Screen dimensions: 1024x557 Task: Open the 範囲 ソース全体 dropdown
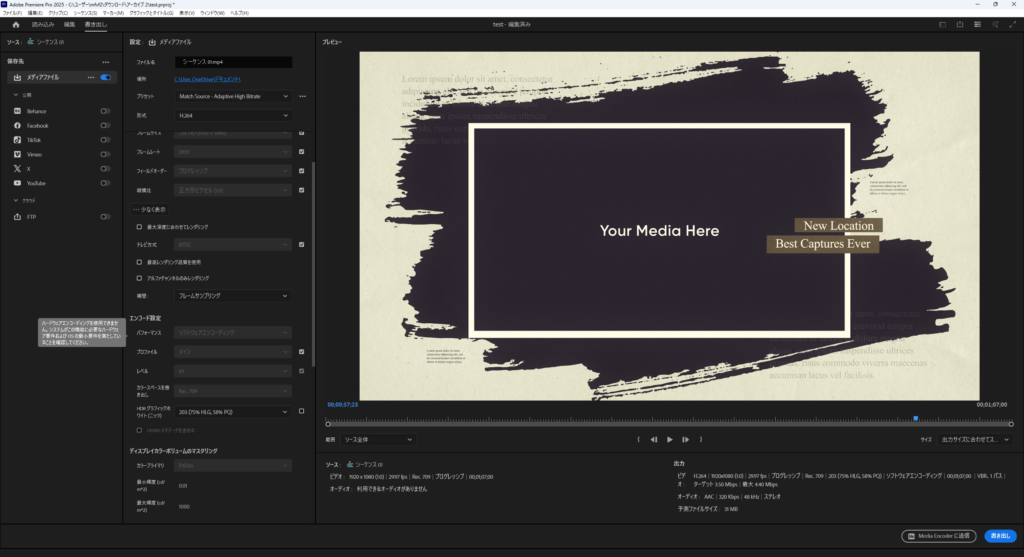tap(377, 439)
